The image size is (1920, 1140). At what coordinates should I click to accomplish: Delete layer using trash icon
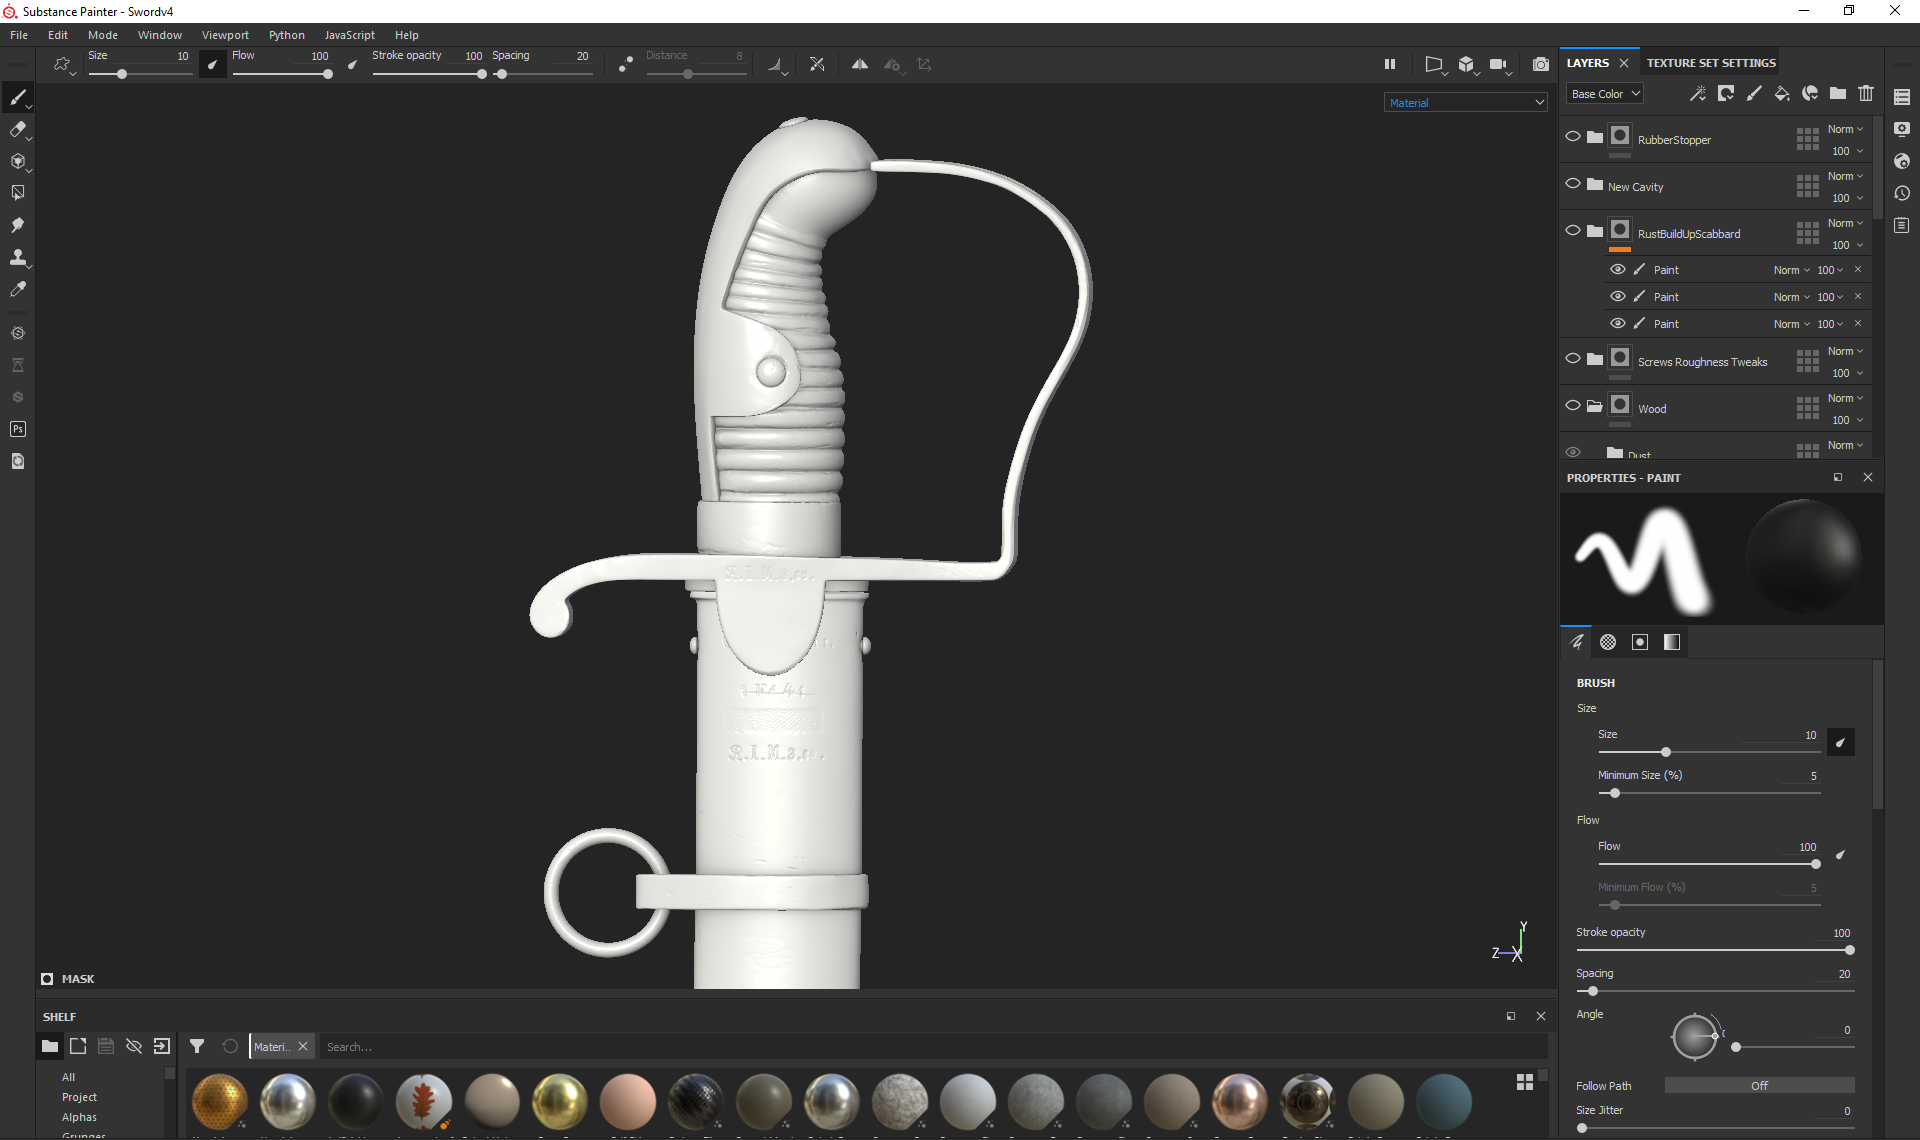pos(1866,93)
